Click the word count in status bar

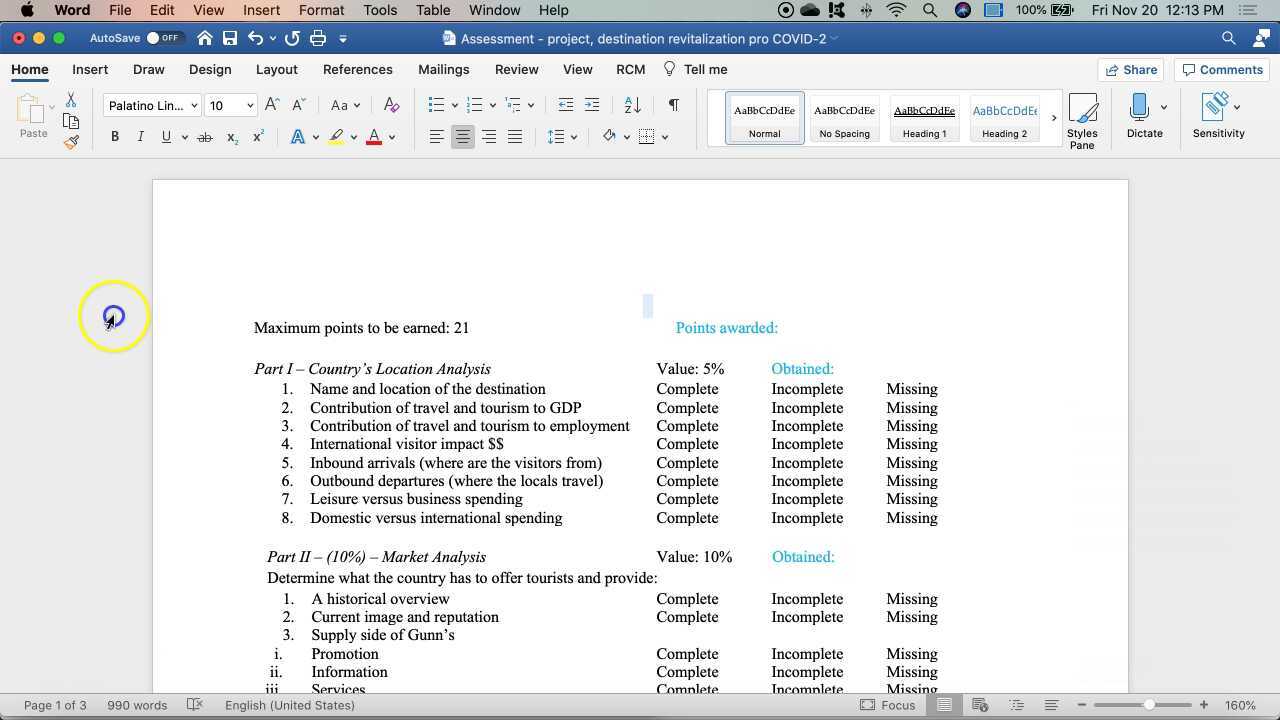coord(137,705)
